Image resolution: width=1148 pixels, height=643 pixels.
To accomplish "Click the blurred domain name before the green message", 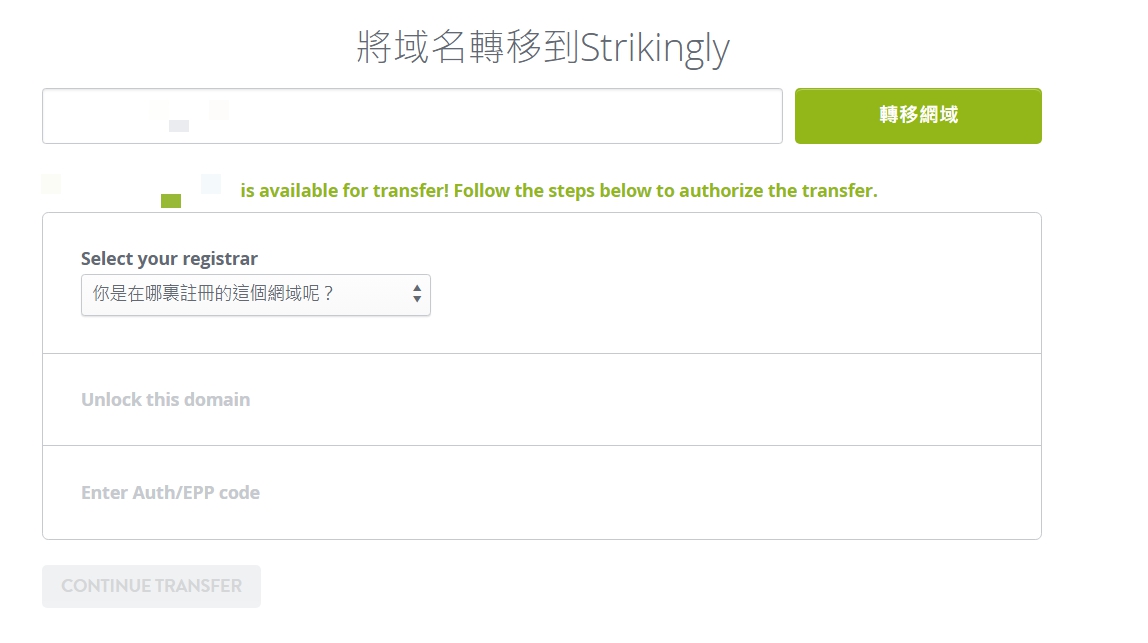I will [x=132, y=191].
